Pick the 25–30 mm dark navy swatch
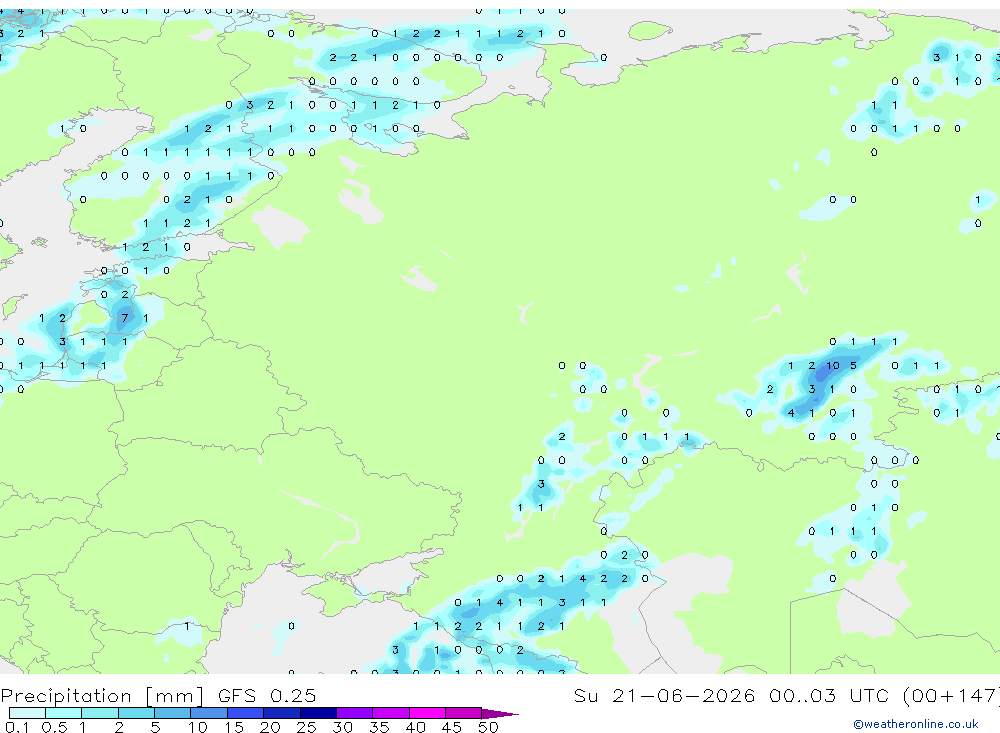Image resolution: width=1000 pixels, height=733 pixels. [318, 713]
